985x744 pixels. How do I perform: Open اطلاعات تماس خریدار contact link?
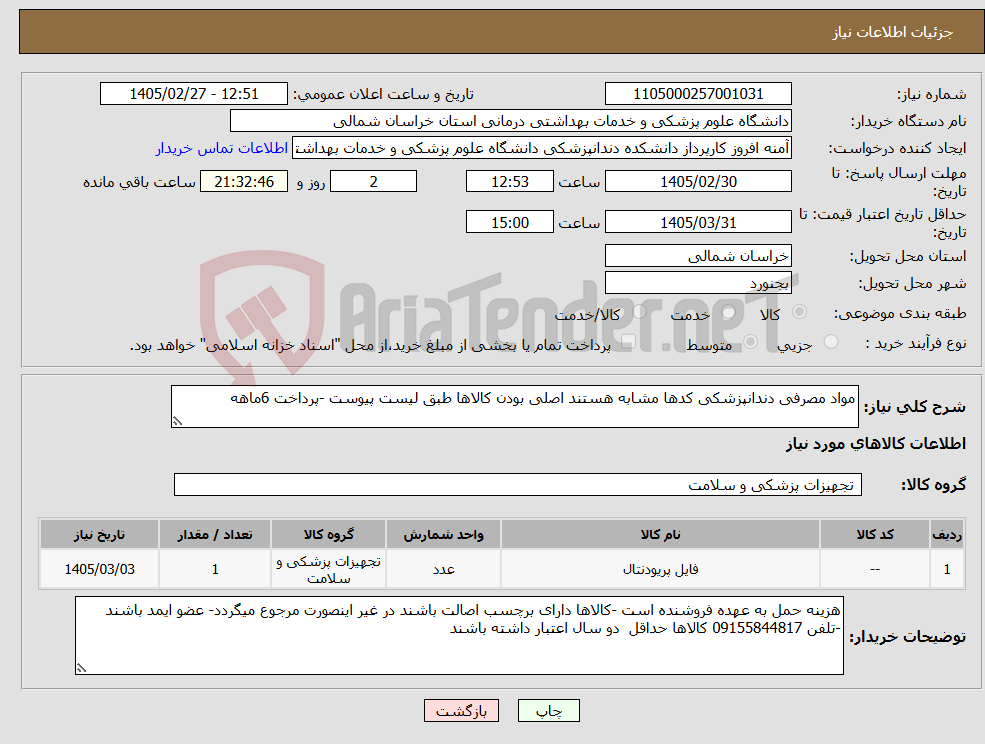coord(222,148)
